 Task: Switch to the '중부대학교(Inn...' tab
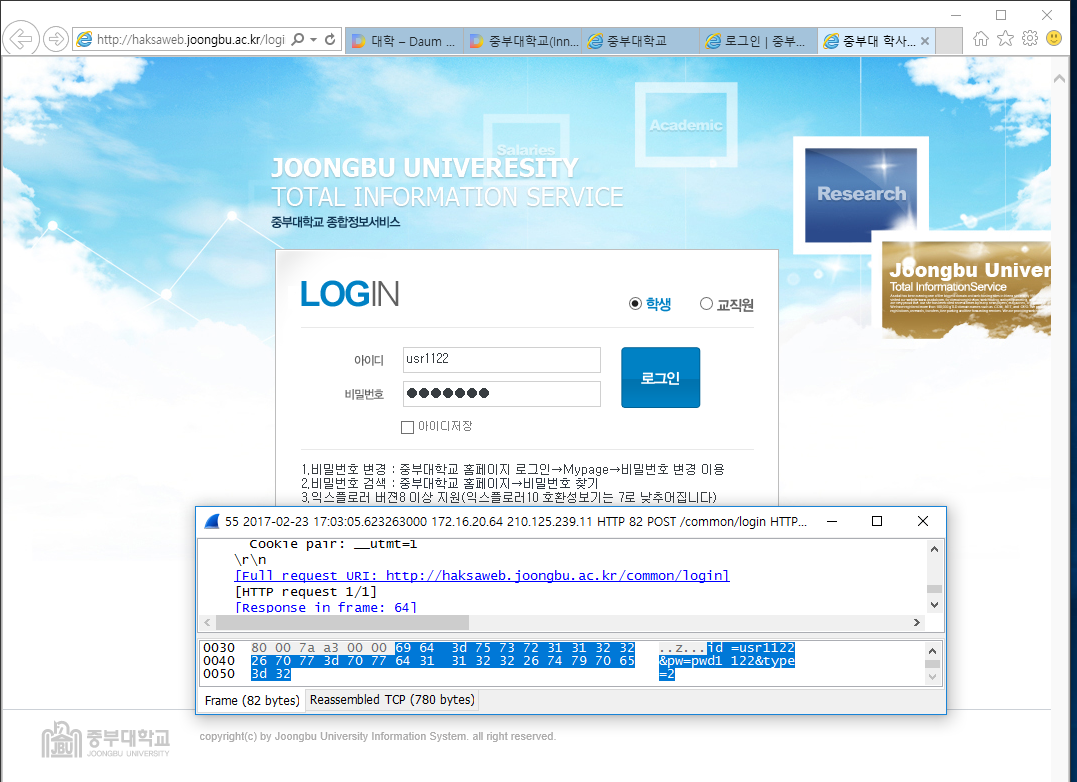(523, 41)
